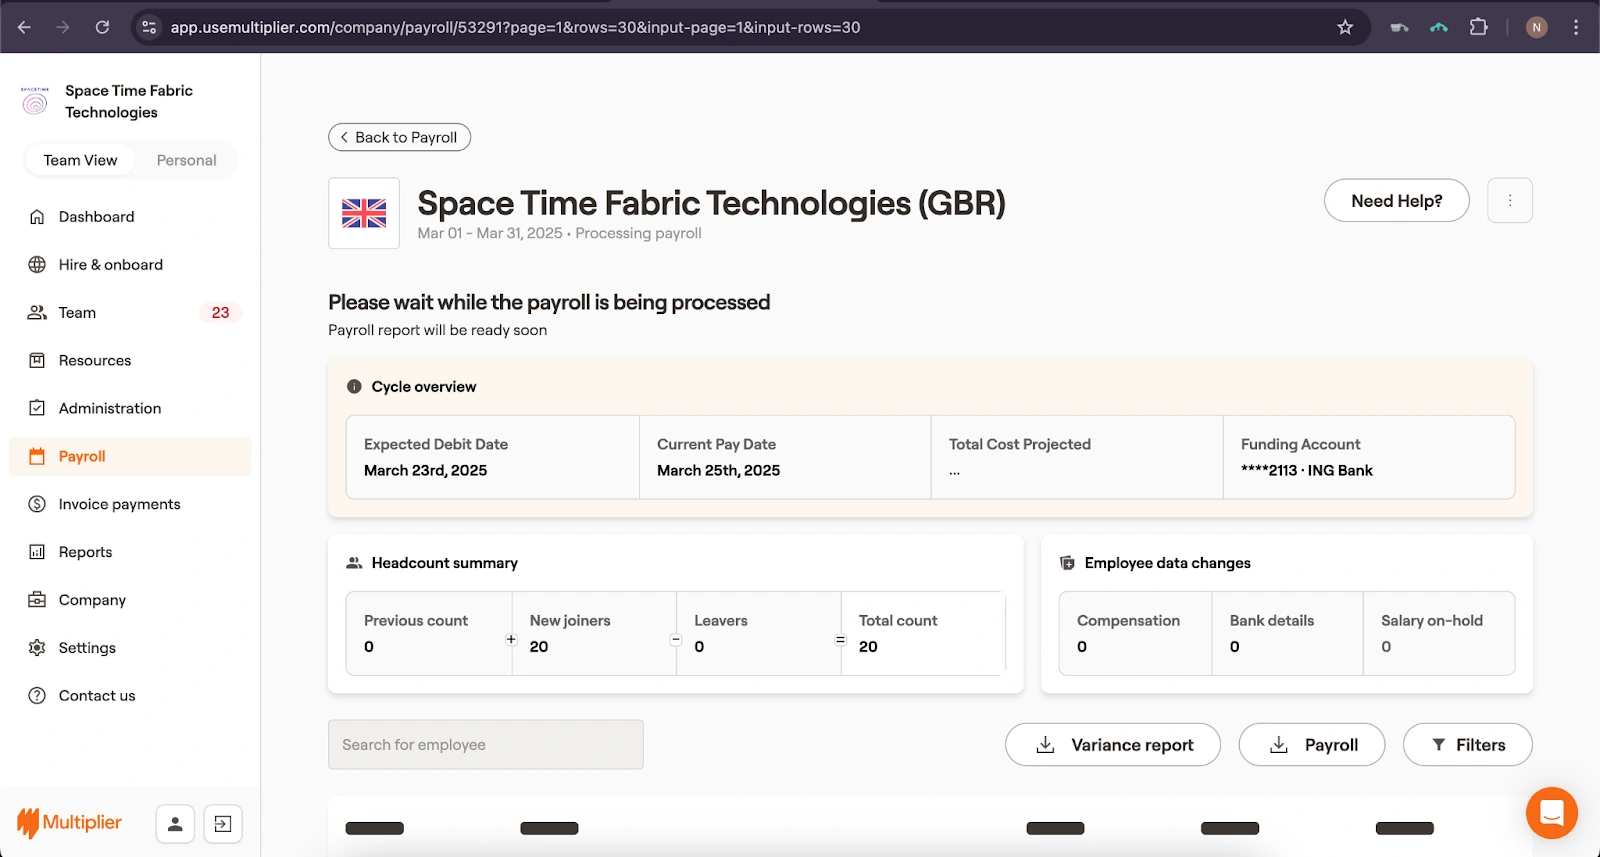Click the Current Pay Date value March 25th, 2025
This screenshot has width=1600, height=857.
(x=718, y=471)
